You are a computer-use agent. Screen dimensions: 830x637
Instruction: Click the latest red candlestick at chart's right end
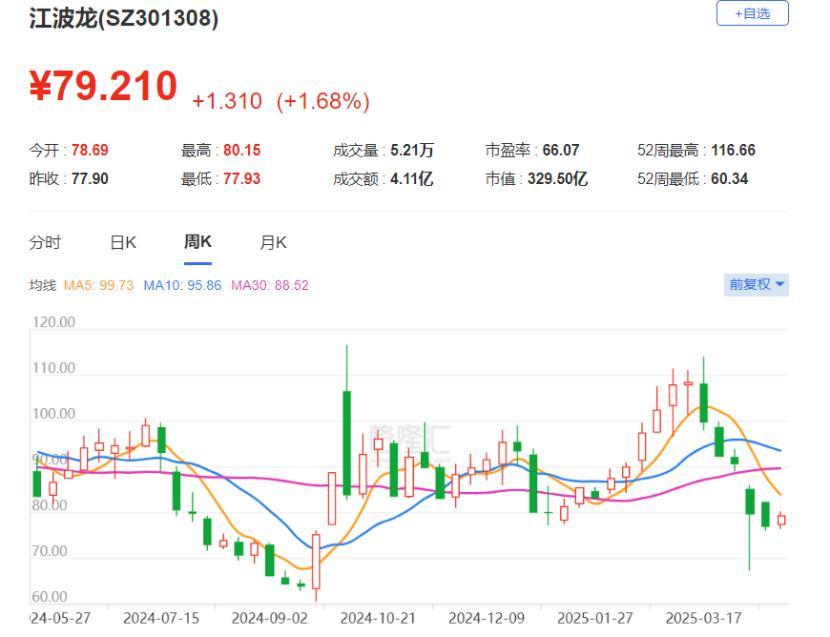pyautogui.click(x=781, y=520)
